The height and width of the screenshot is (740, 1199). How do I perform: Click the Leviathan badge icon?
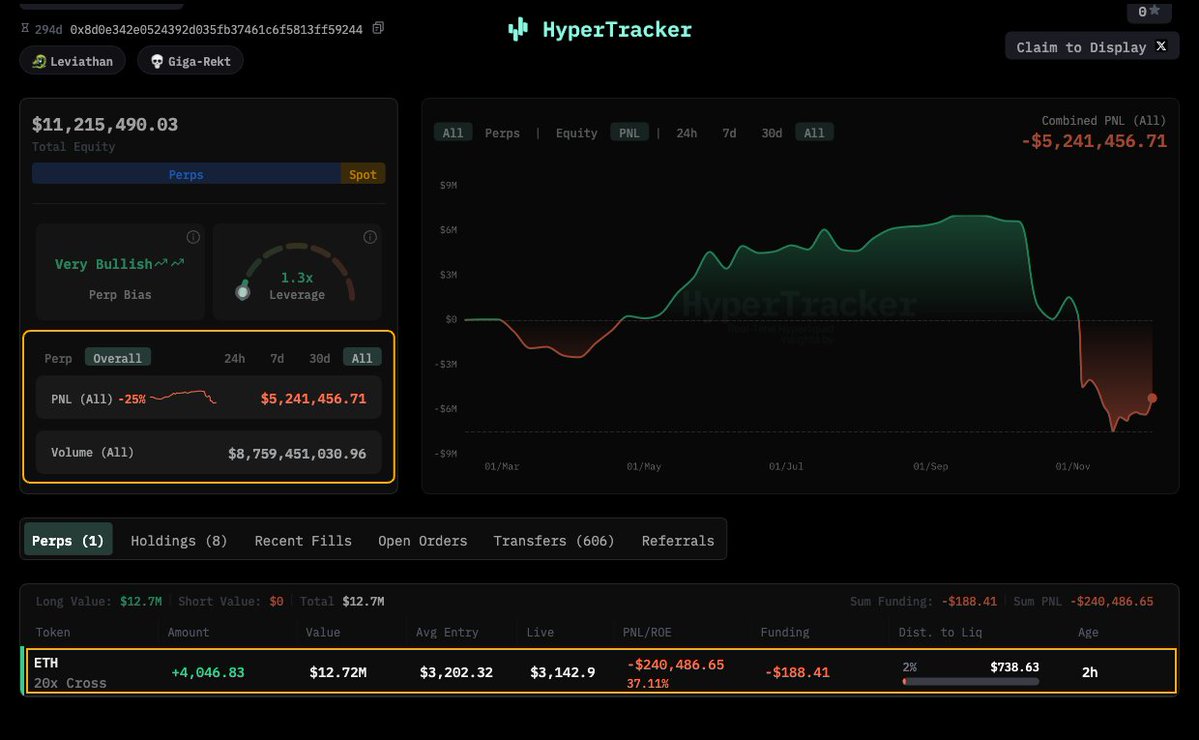point(39,61)
